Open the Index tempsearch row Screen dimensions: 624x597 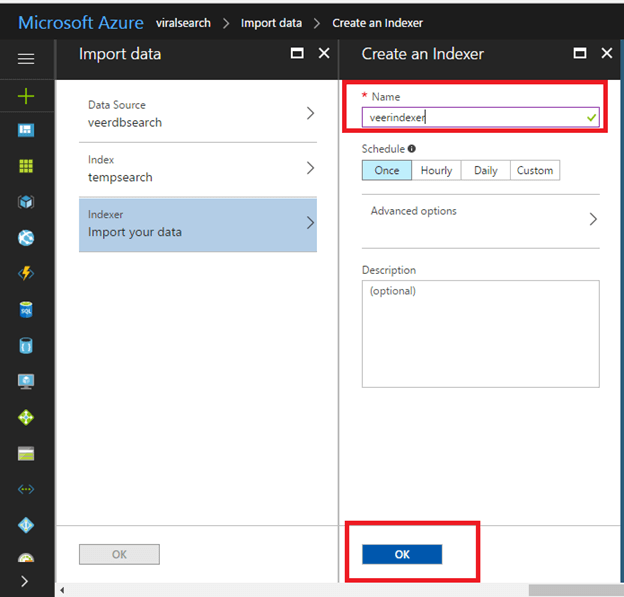pos(198,169)
